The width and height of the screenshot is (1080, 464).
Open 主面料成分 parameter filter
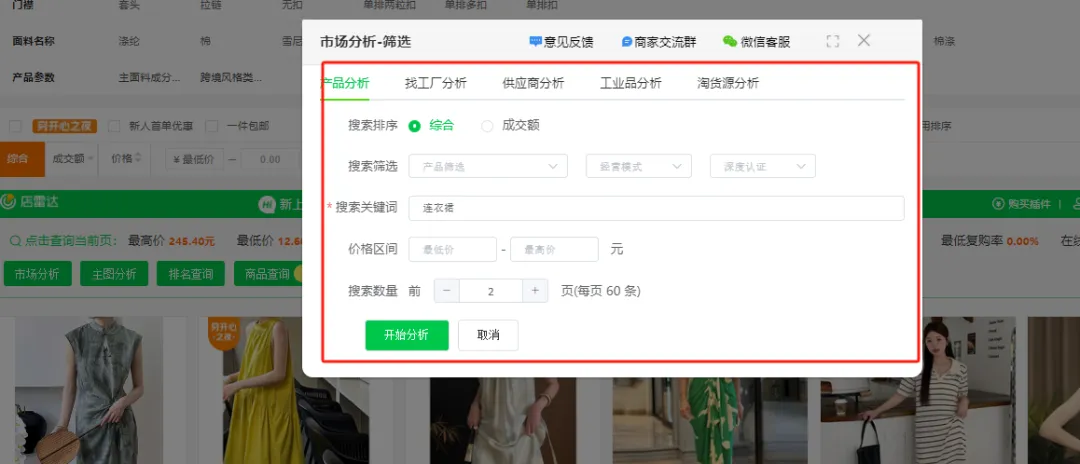click(149, 78)
